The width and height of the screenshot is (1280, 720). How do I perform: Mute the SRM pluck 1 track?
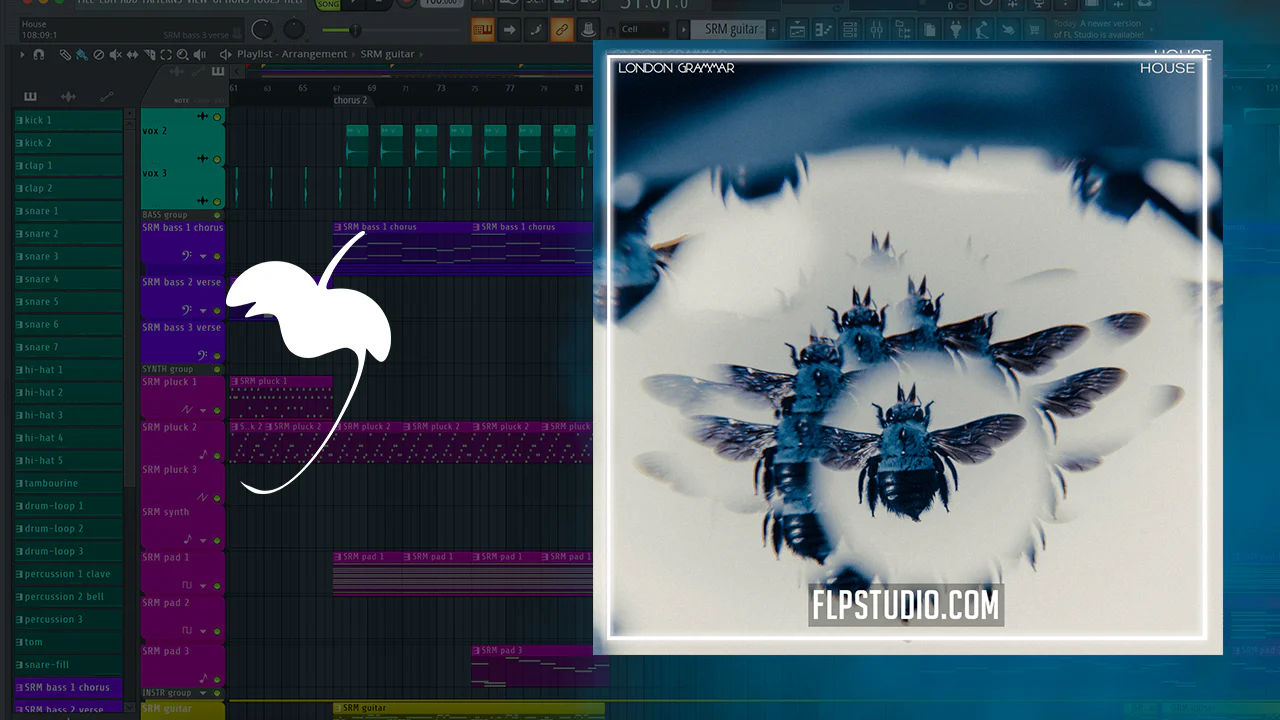click(217, 410)
